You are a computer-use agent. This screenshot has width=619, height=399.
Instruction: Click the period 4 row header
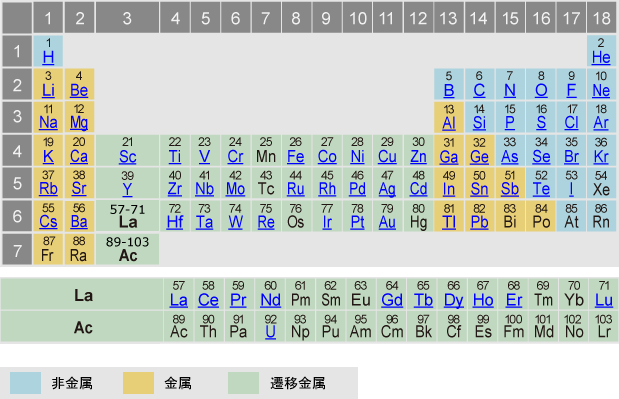(x=17, y=150)
